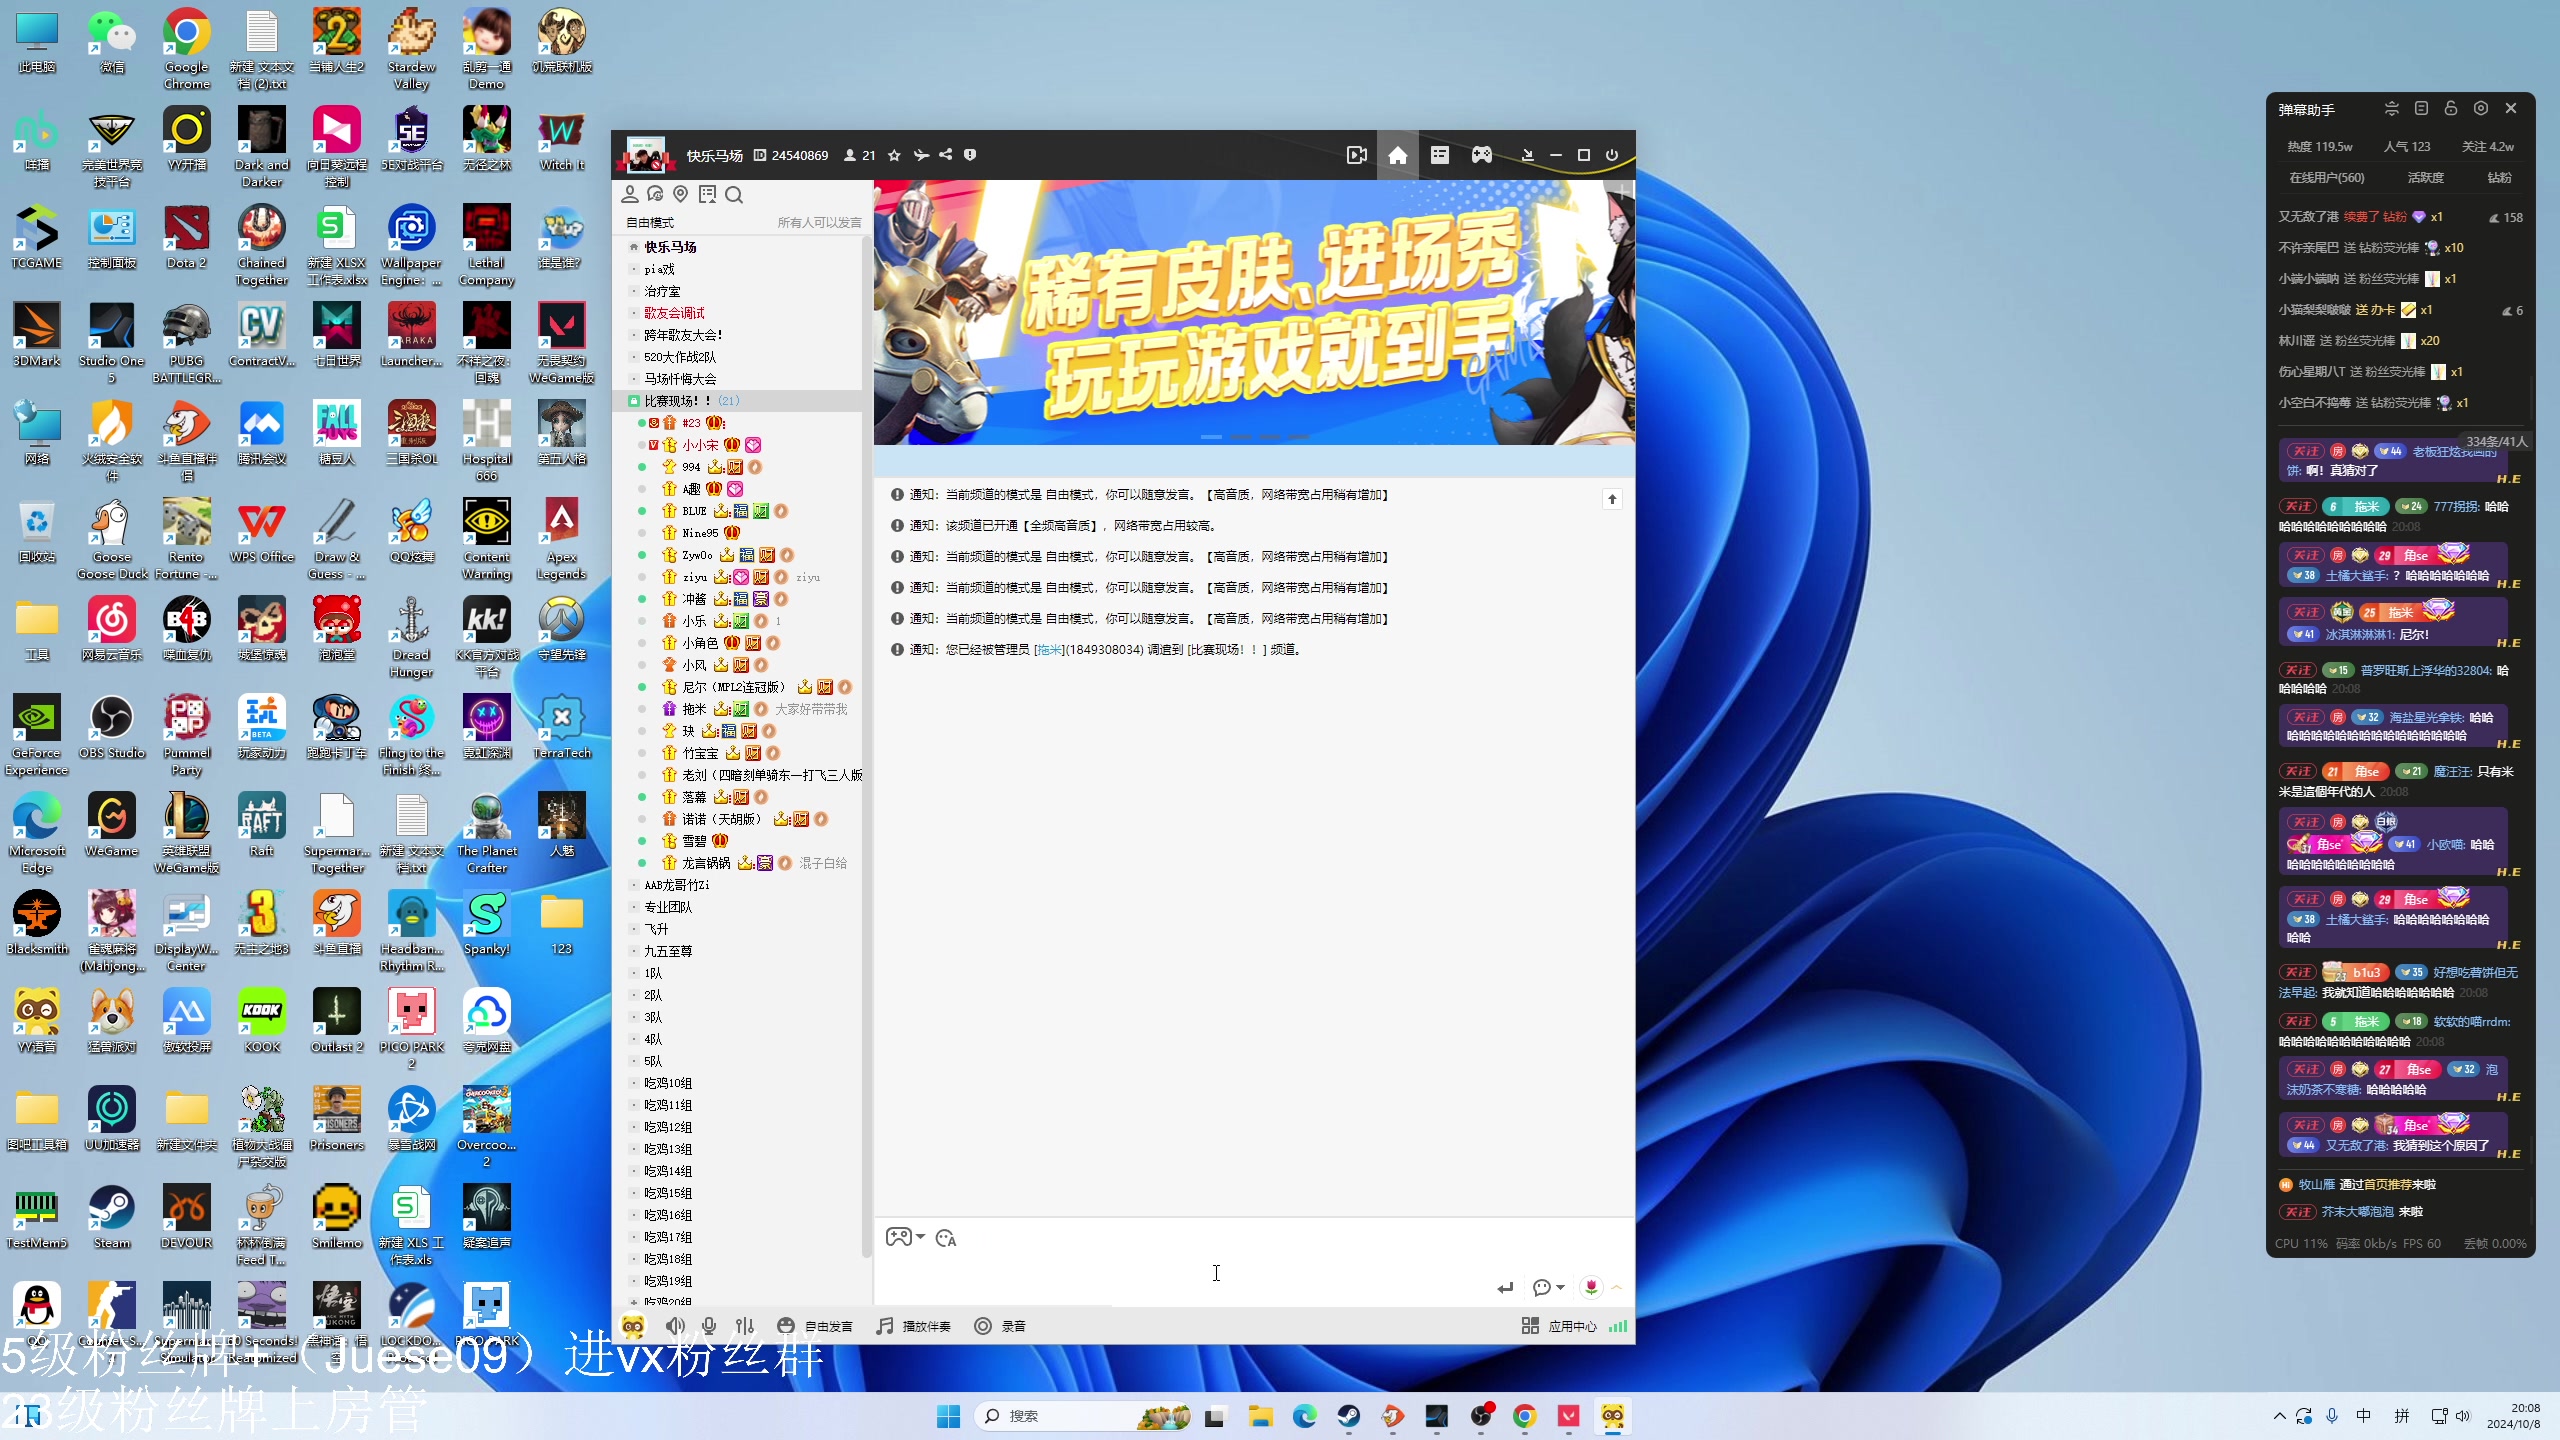
Task: Select the 歌友会调试 channel
Action: [x=674, y=313]
